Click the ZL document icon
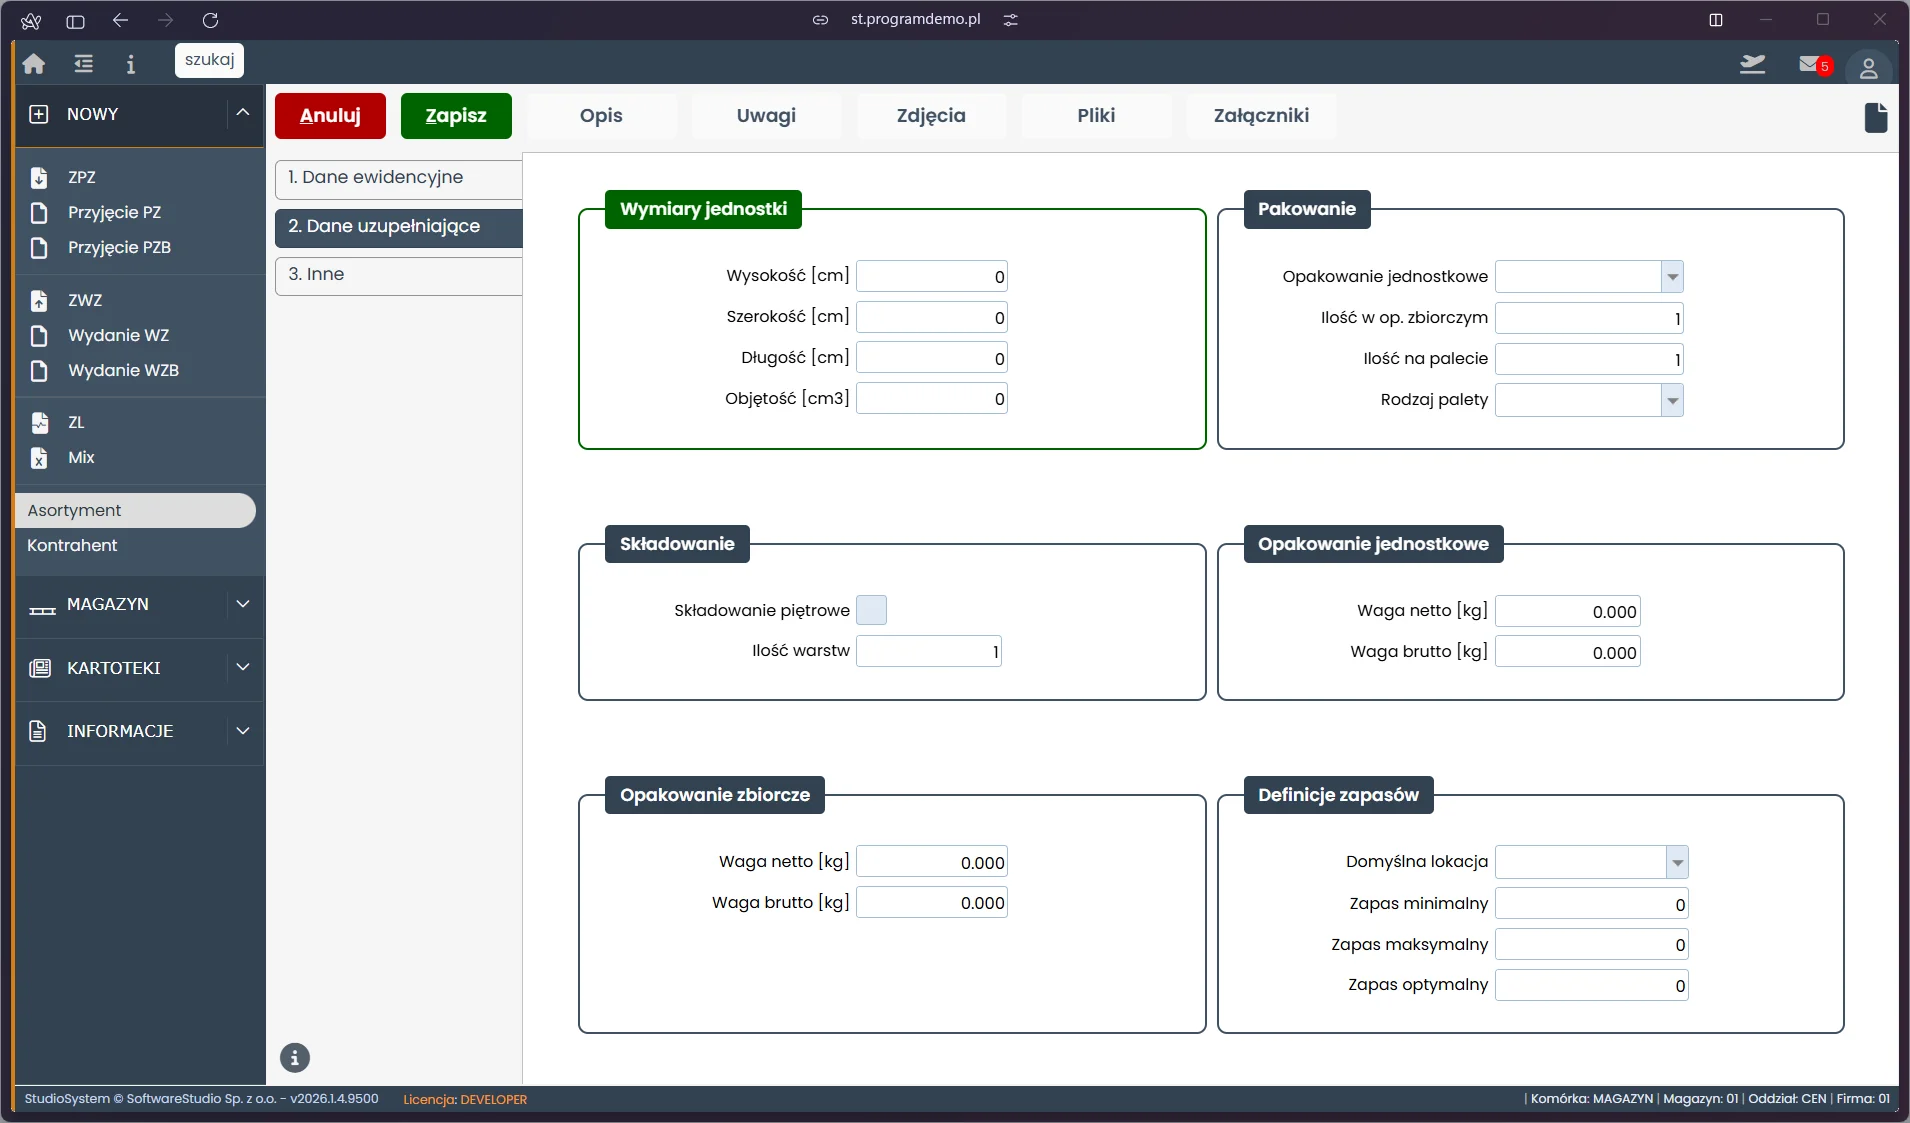 39,422
